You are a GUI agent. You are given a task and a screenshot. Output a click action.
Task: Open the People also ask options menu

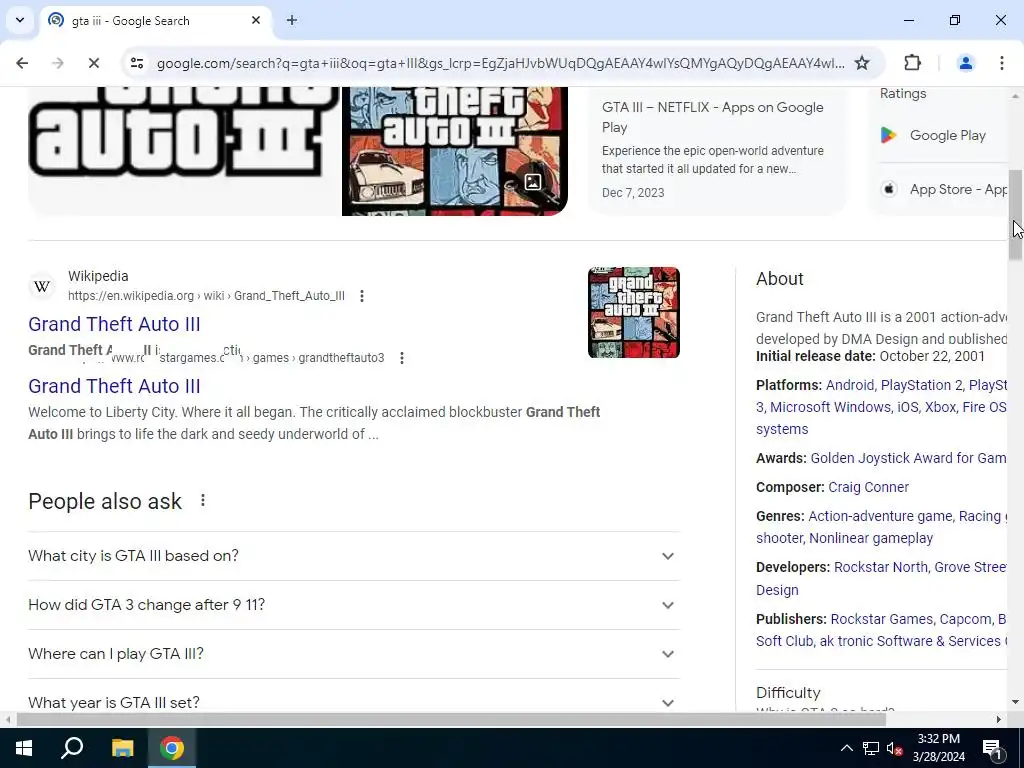coord(203,500)
